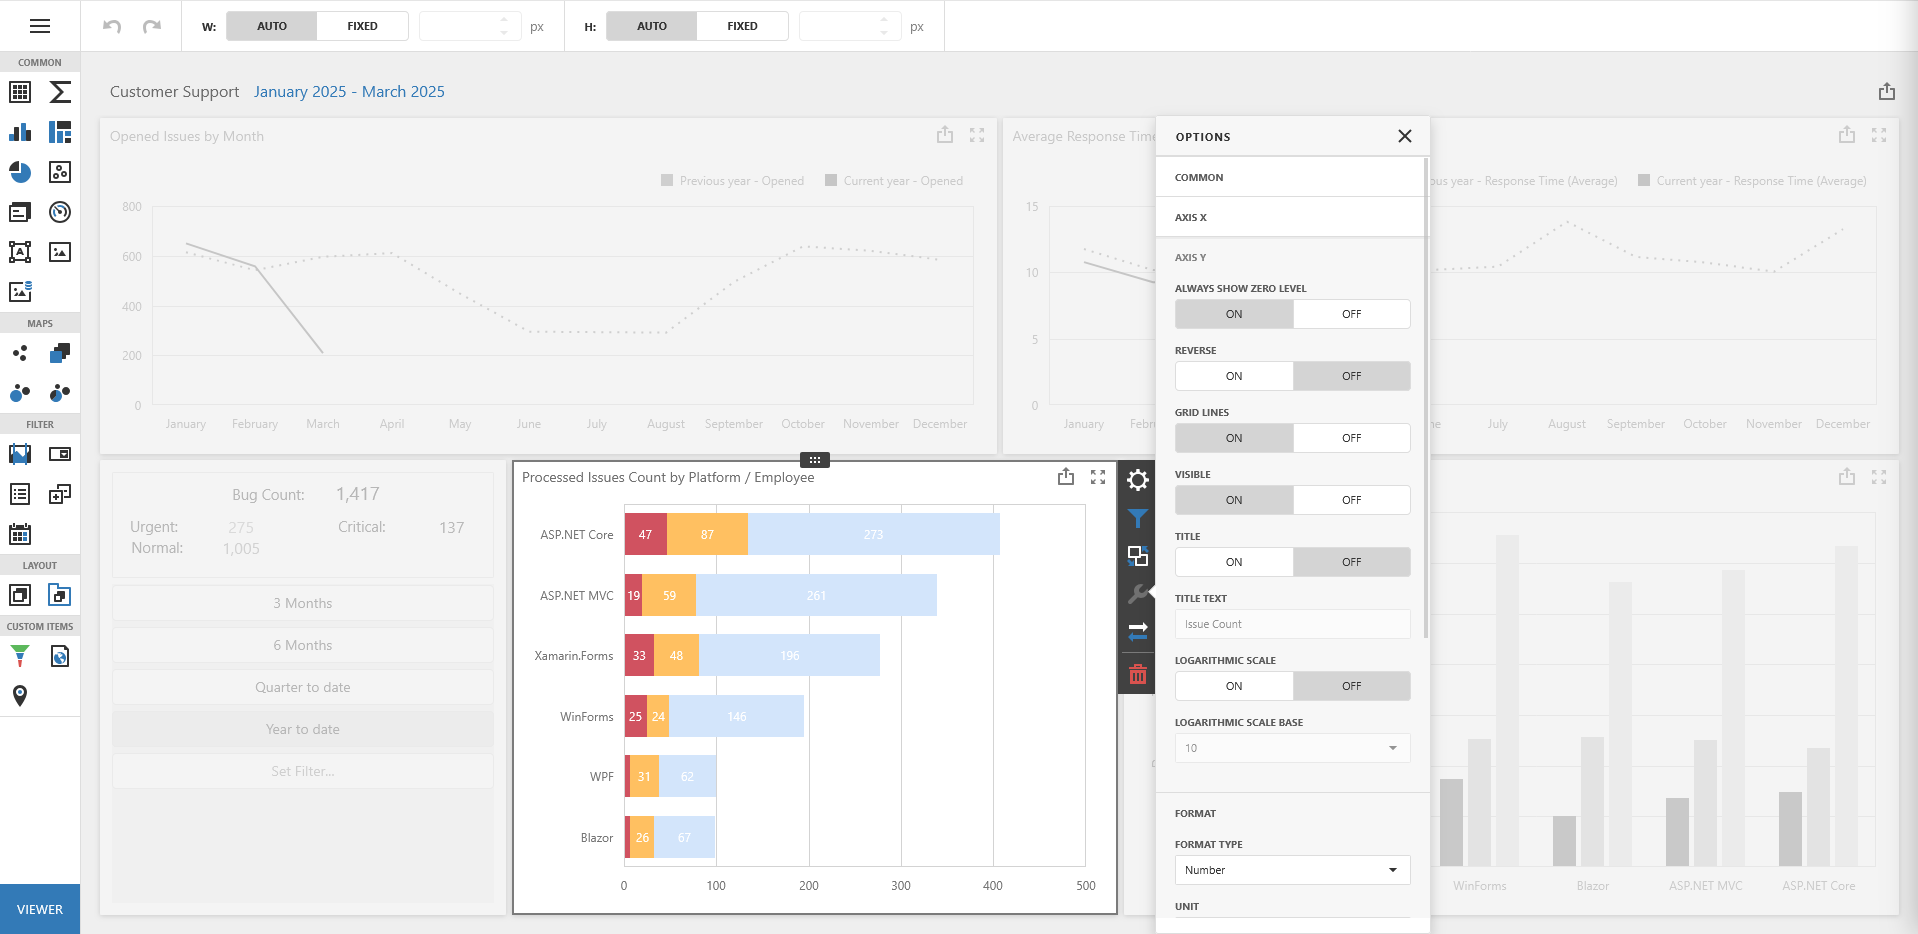1918x934 pixels.
Task: Add a Treemap item
Action: coord(60,132)
